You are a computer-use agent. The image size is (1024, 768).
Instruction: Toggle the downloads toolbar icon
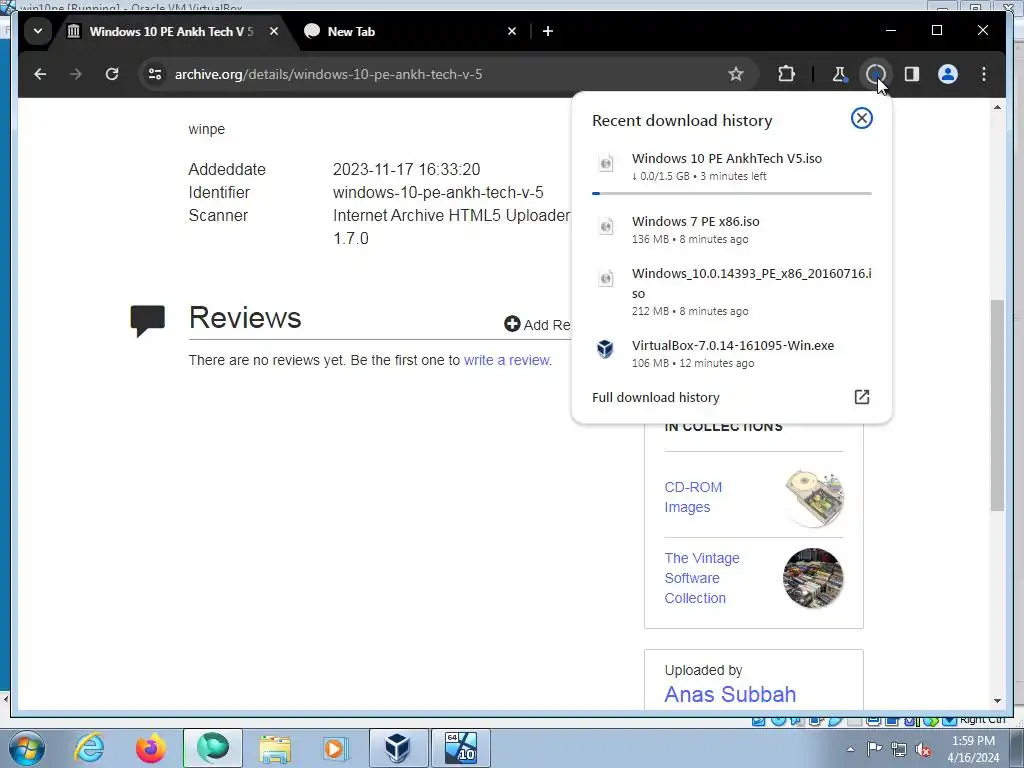click(x=875, y=74)
